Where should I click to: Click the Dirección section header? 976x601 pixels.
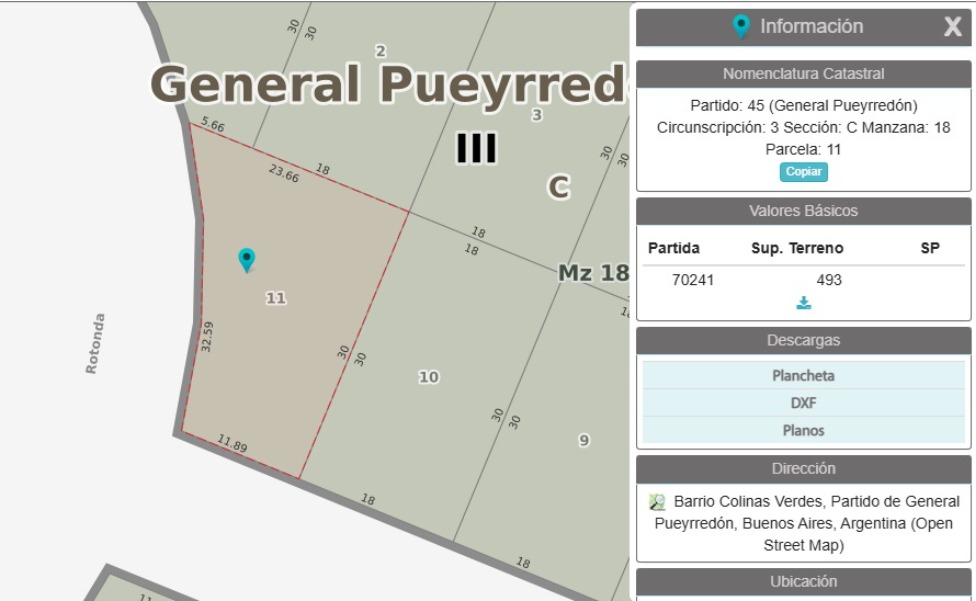coord(803,468)
